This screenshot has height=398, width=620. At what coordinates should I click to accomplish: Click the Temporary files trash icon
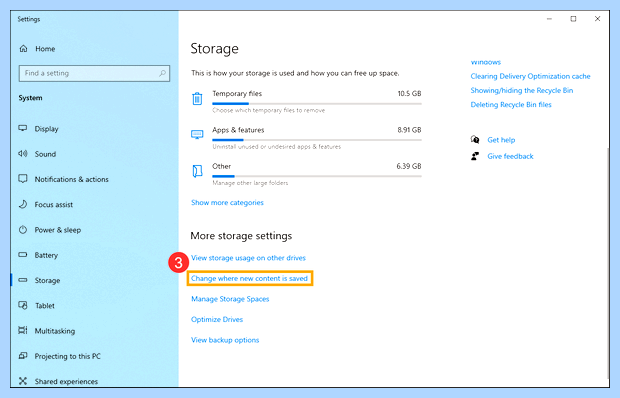pos(197,98)
